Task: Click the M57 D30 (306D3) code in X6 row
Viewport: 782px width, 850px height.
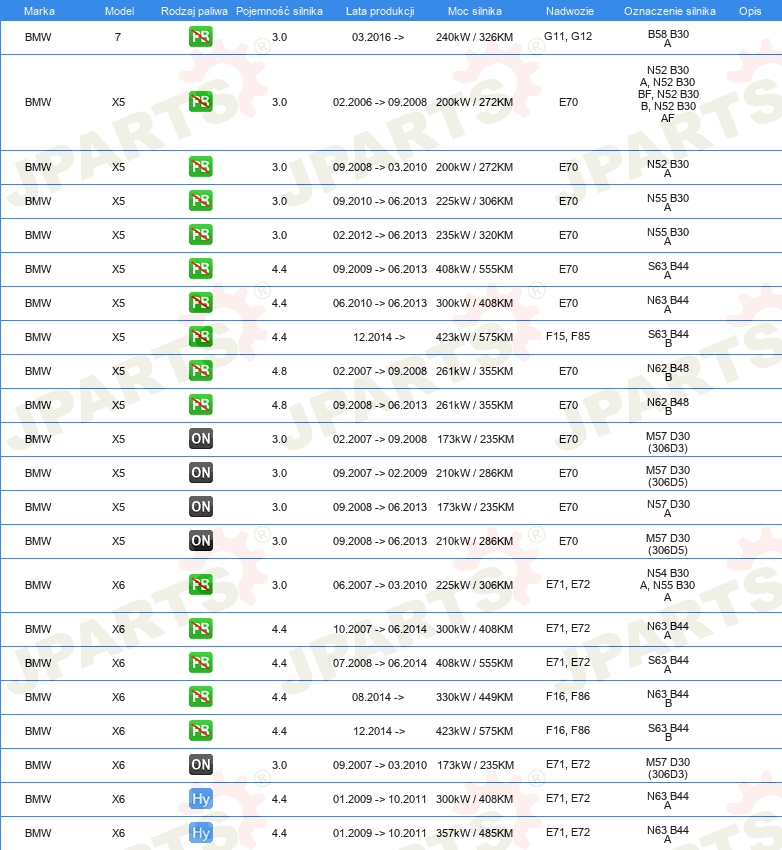Action: point(668,768)
